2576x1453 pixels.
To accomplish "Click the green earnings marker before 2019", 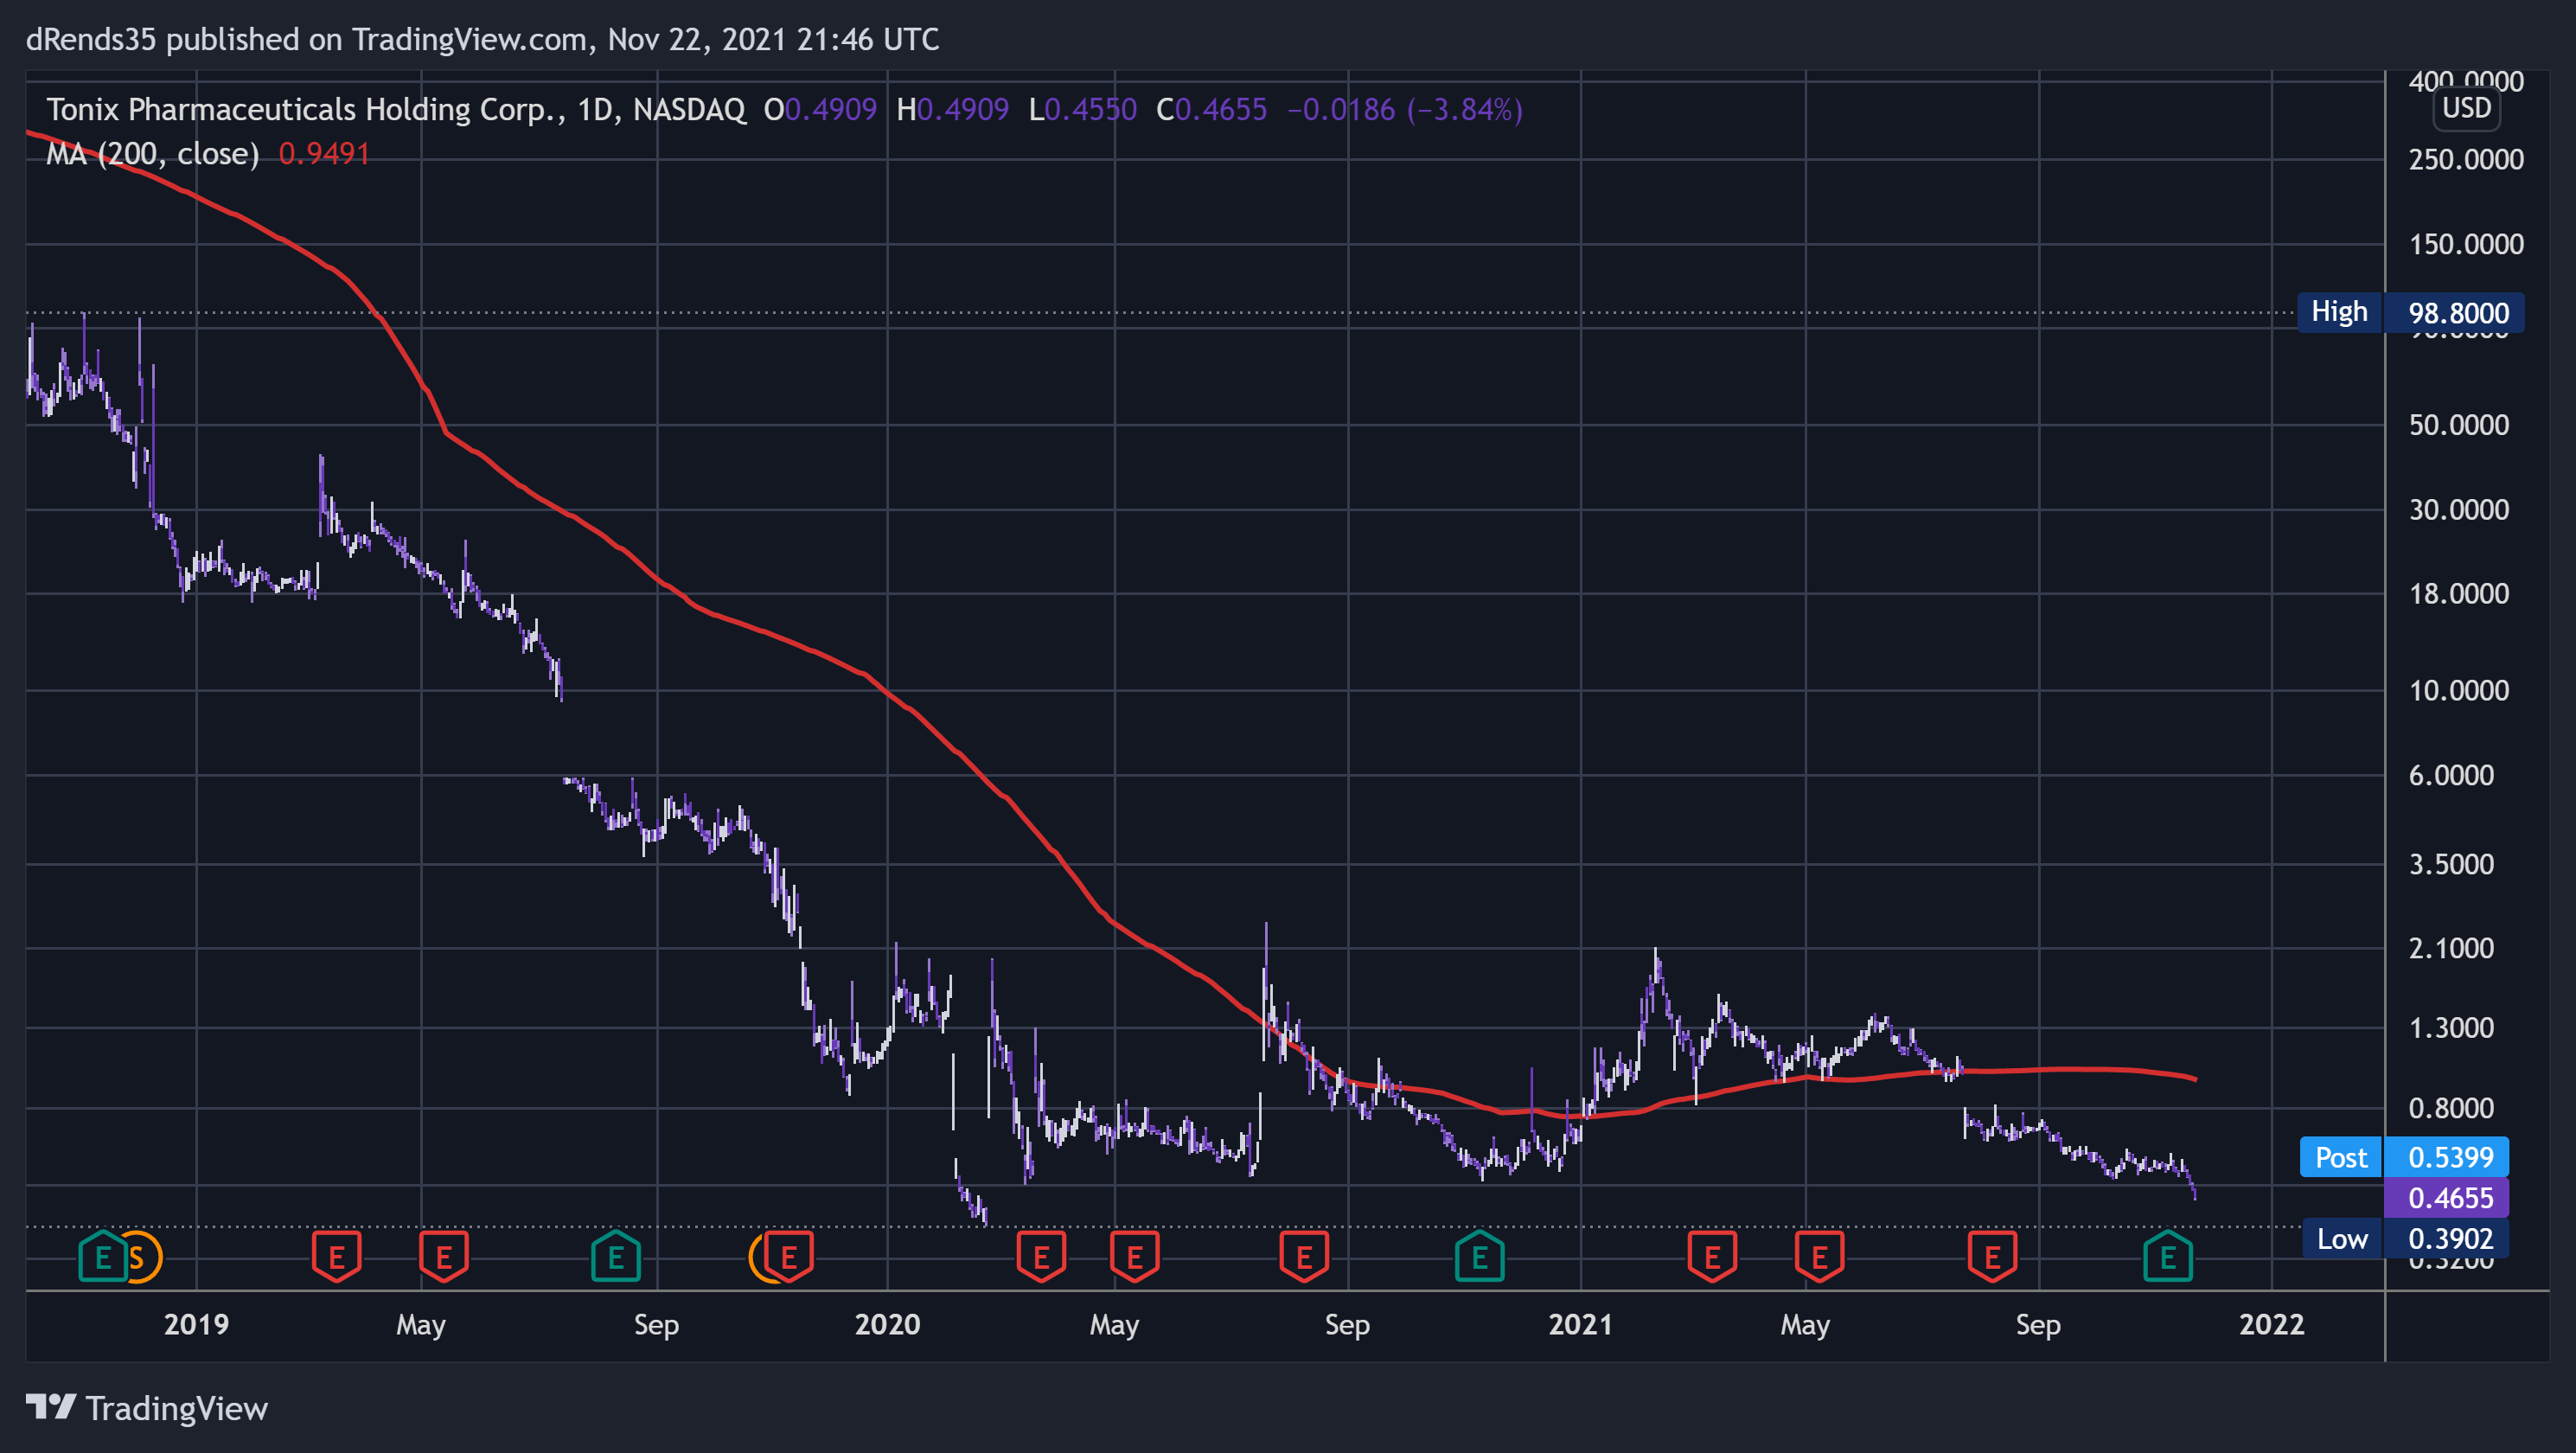I will [103, 1257].
